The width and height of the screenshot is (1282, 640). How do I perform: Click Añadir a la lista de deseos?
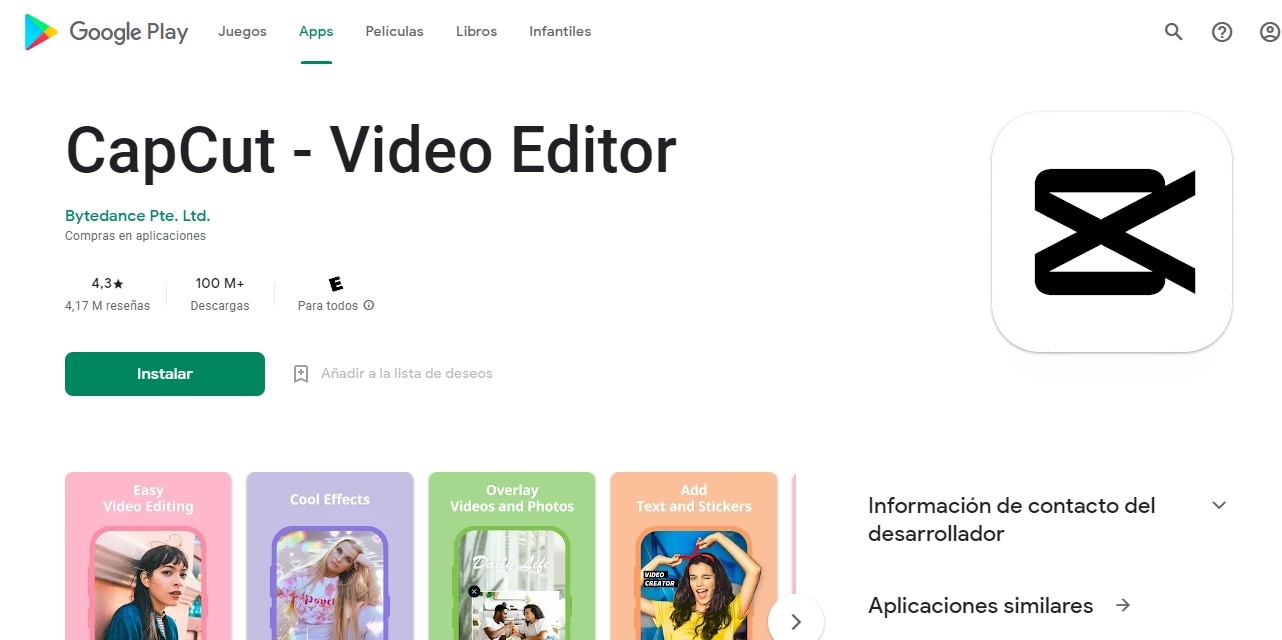[x=407, y=374]
